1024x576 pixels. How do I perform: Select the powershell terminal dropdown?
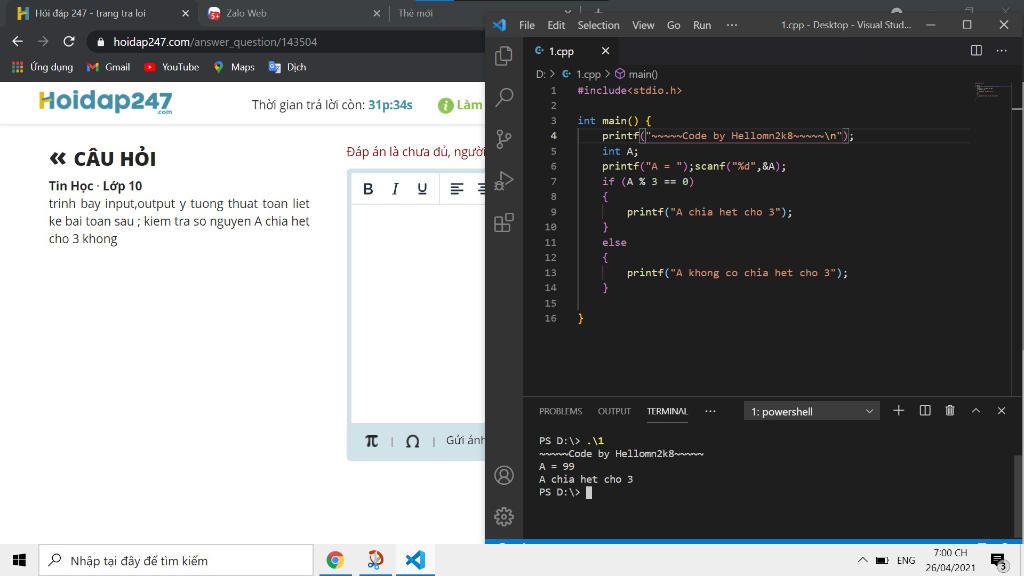(x=812, y=411)
